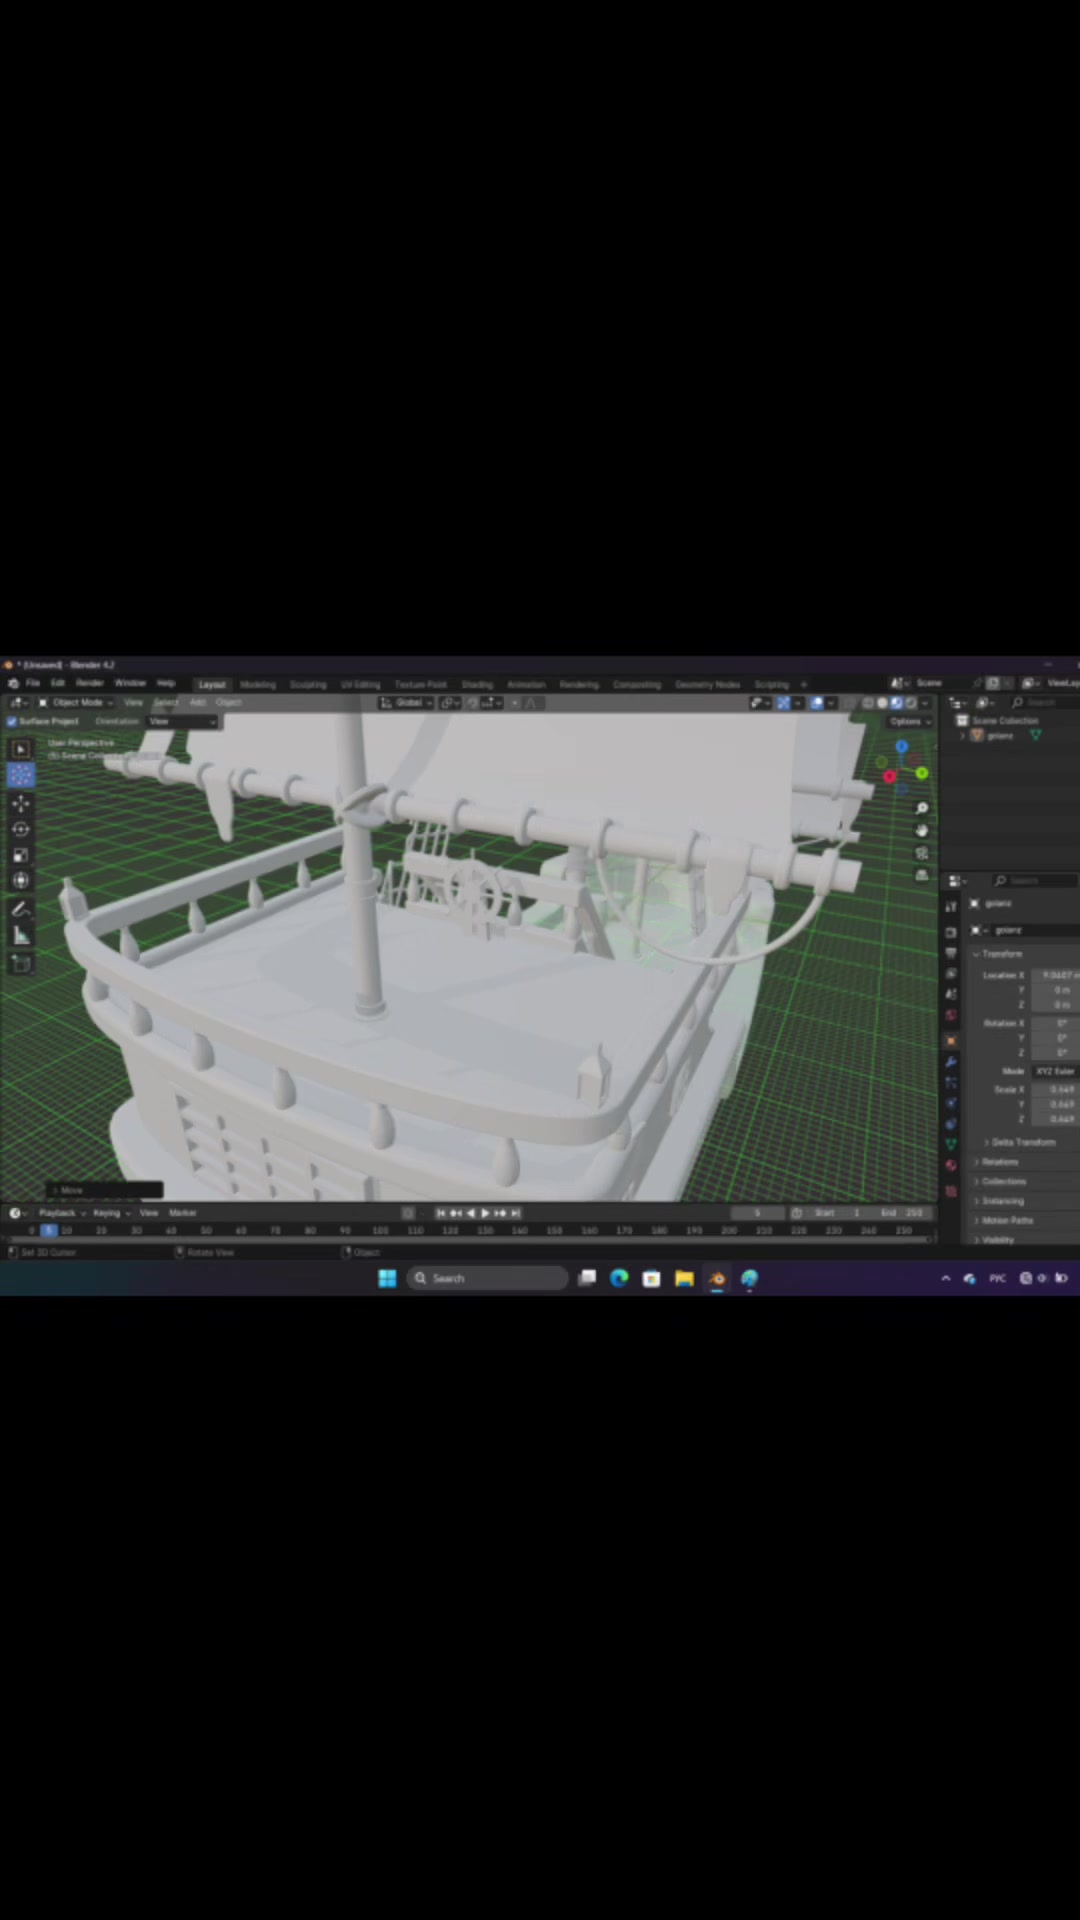
Task: Select the Select Box tool
Action: coord(21,749)
